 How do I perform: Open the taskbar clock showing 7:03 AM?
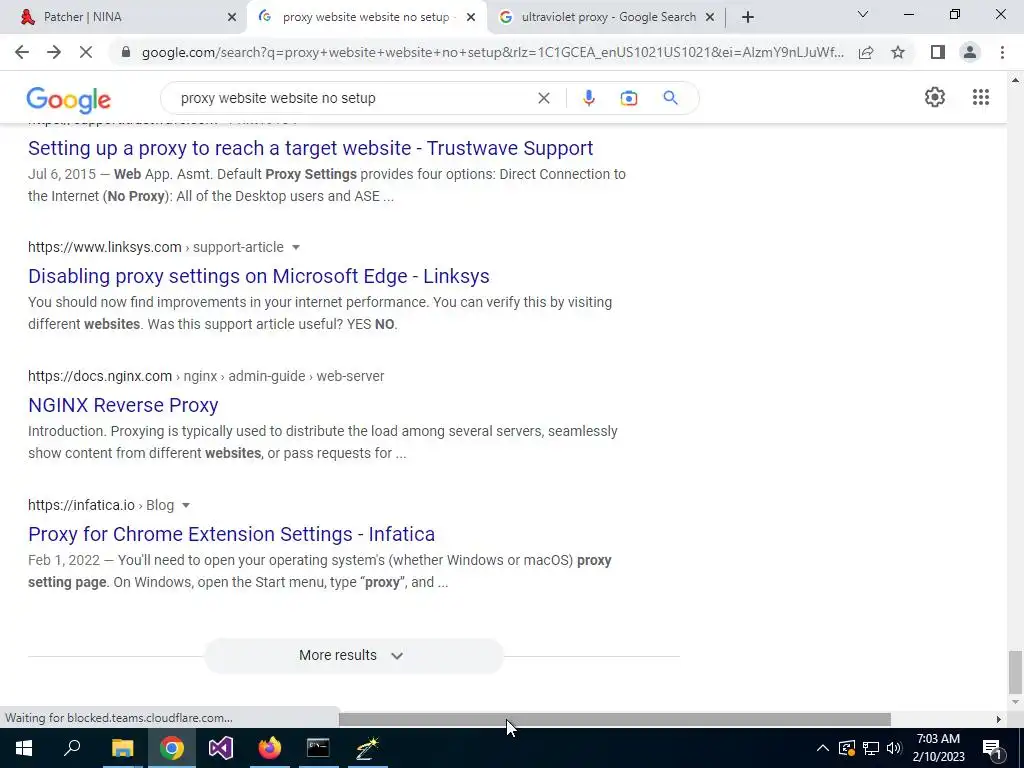point(938,748)
